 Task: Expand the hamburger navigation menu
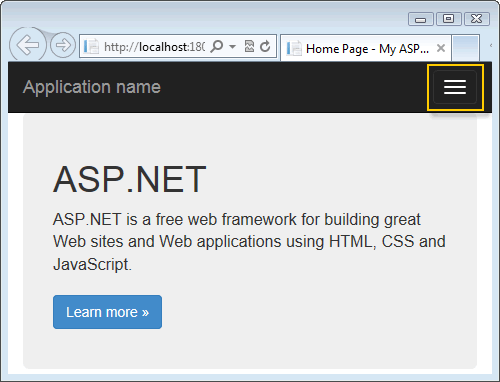tap(455, 87)
